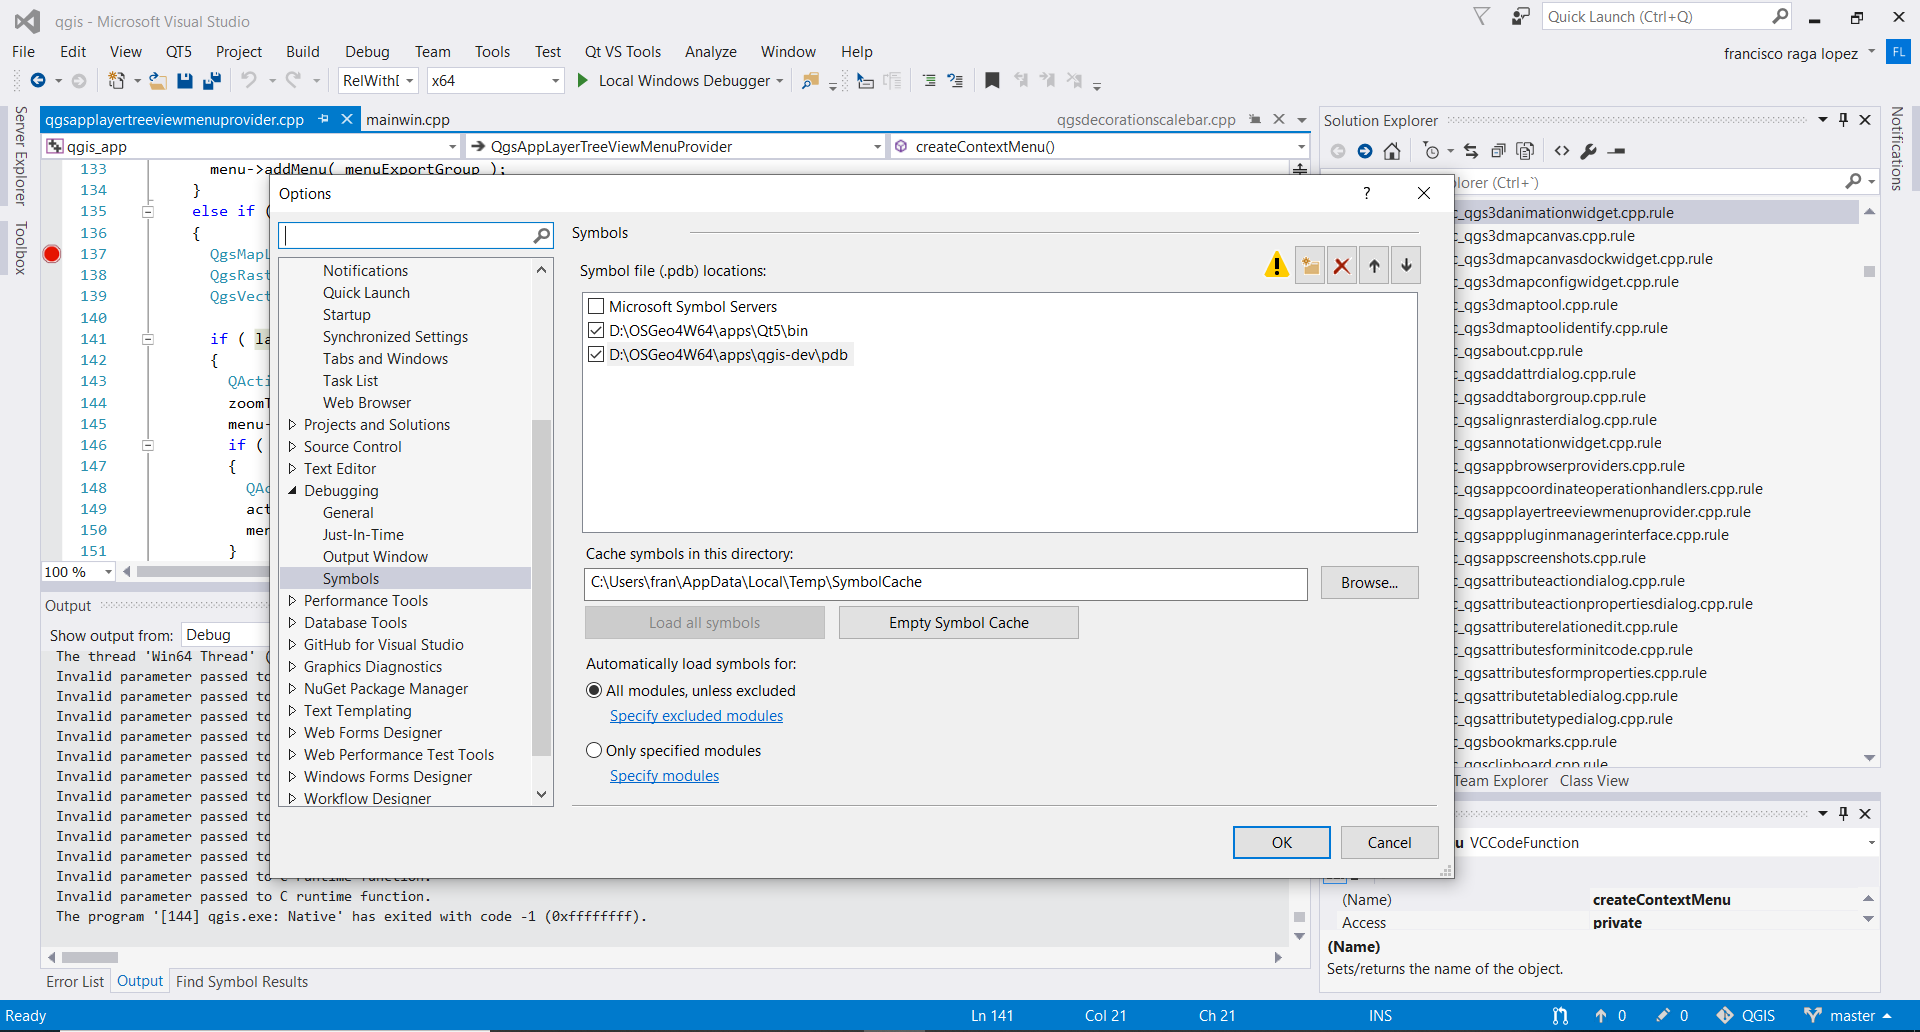Switch to the mainwin.cpp tab
Viewport: 1920px width, 1032px height.
tap(408, 120)
